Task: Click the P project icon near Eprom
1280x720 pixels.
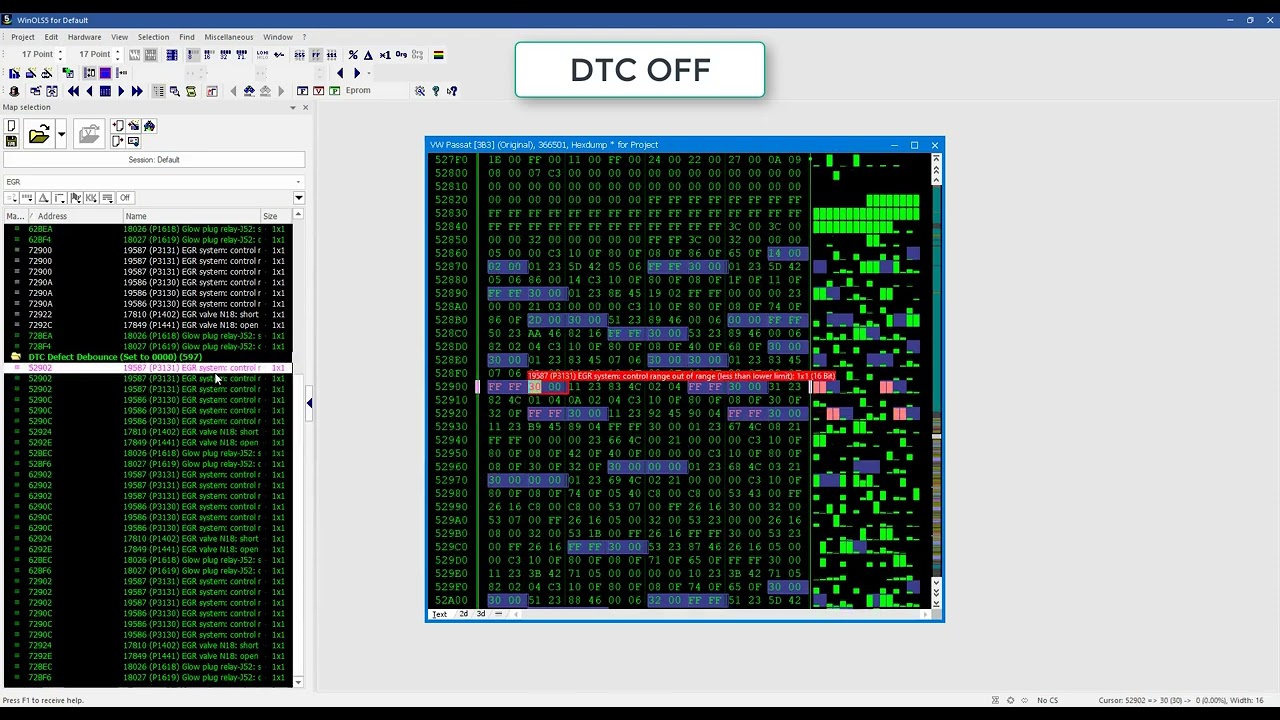Action: (334, 91)
